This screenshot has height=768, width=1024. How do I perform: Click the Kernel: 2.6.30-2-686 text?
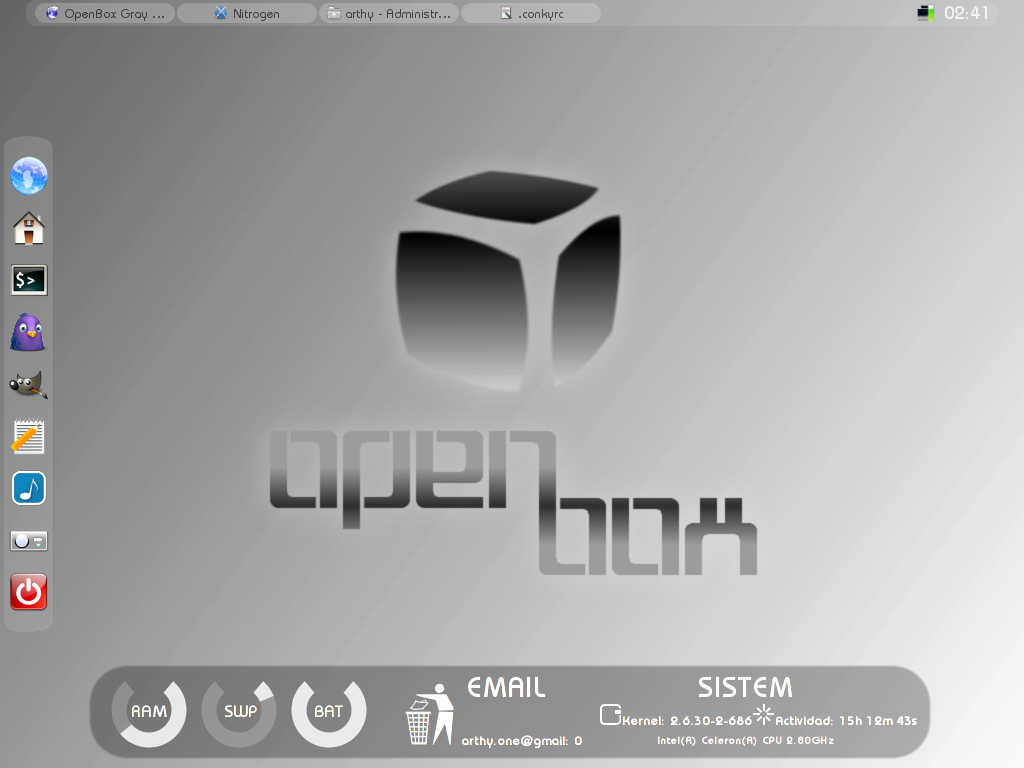687,721
